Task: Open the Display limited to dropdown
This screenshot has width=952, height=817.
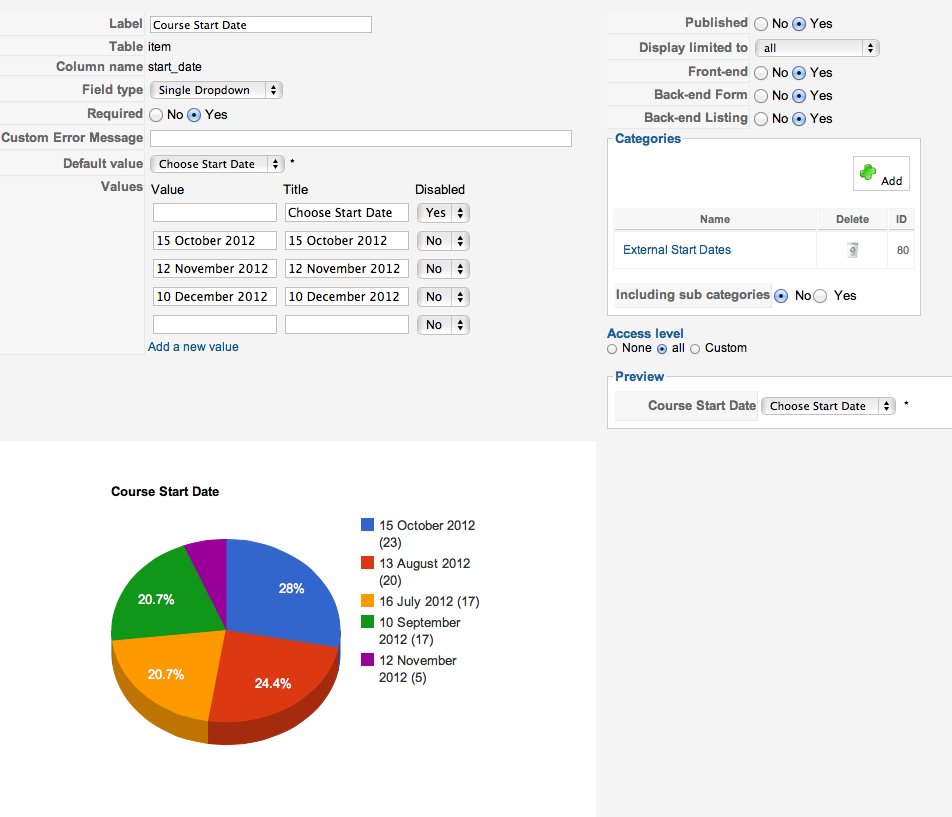Action: [x=817, y=48]
